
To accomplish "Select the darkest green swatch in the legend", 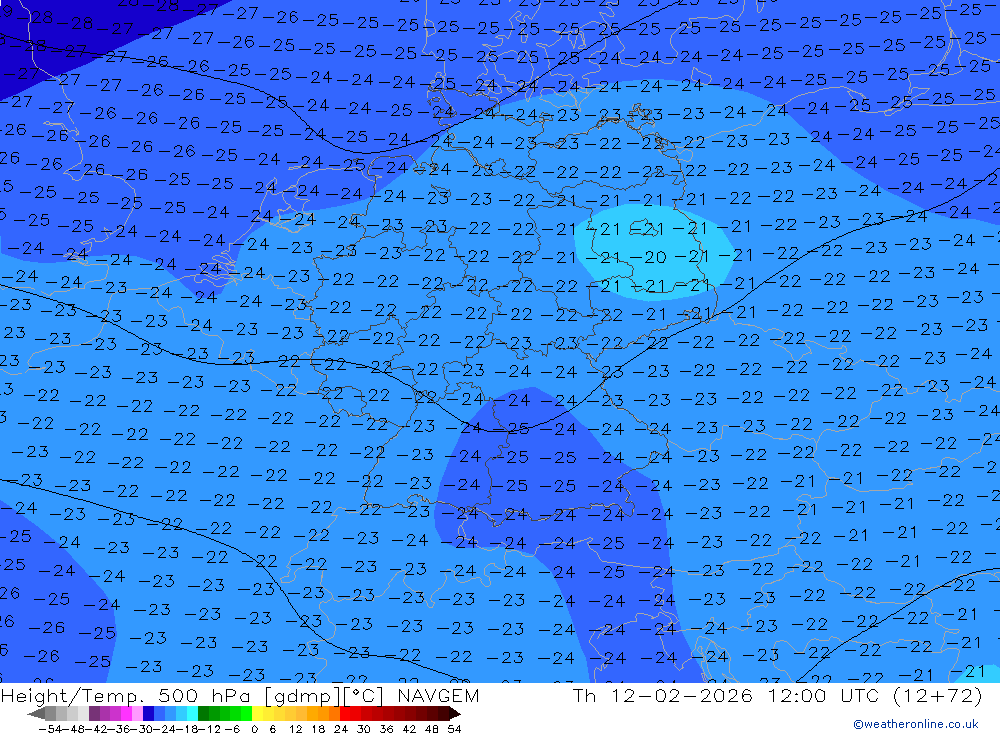I will coord(203,713).
